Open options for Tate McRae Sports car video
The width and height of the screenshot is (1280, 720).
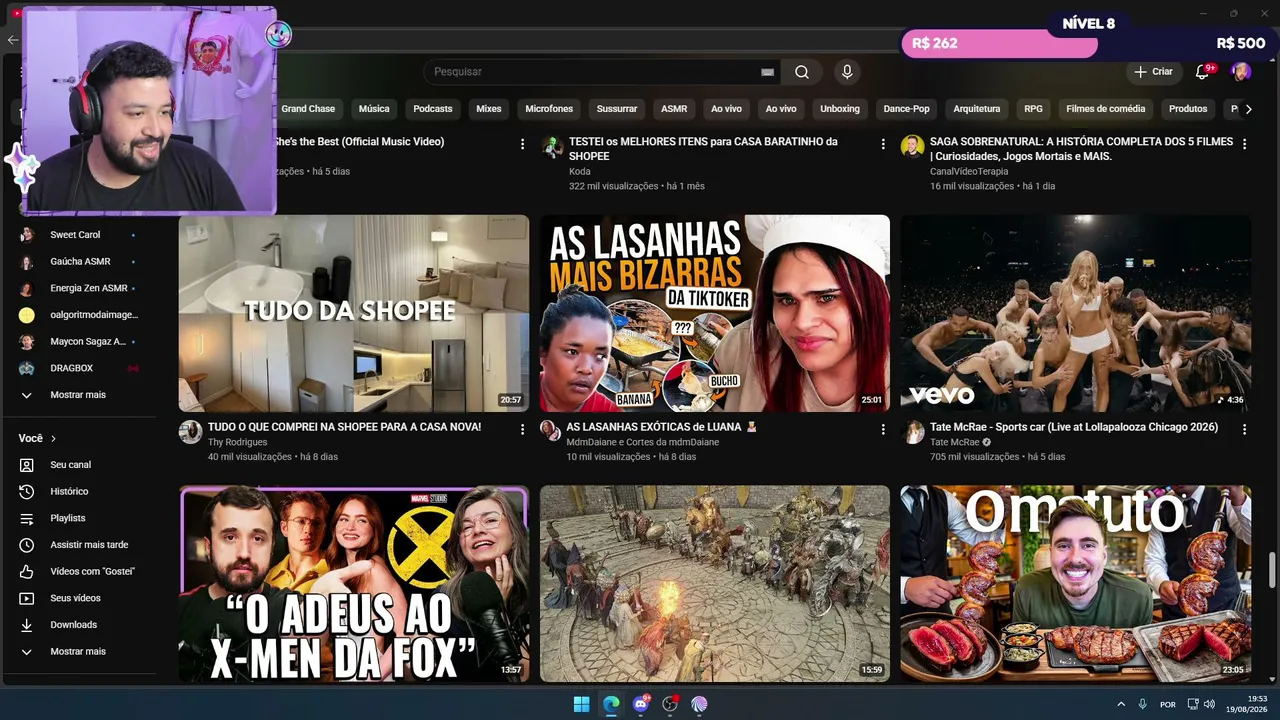[x=1244, y=429]
